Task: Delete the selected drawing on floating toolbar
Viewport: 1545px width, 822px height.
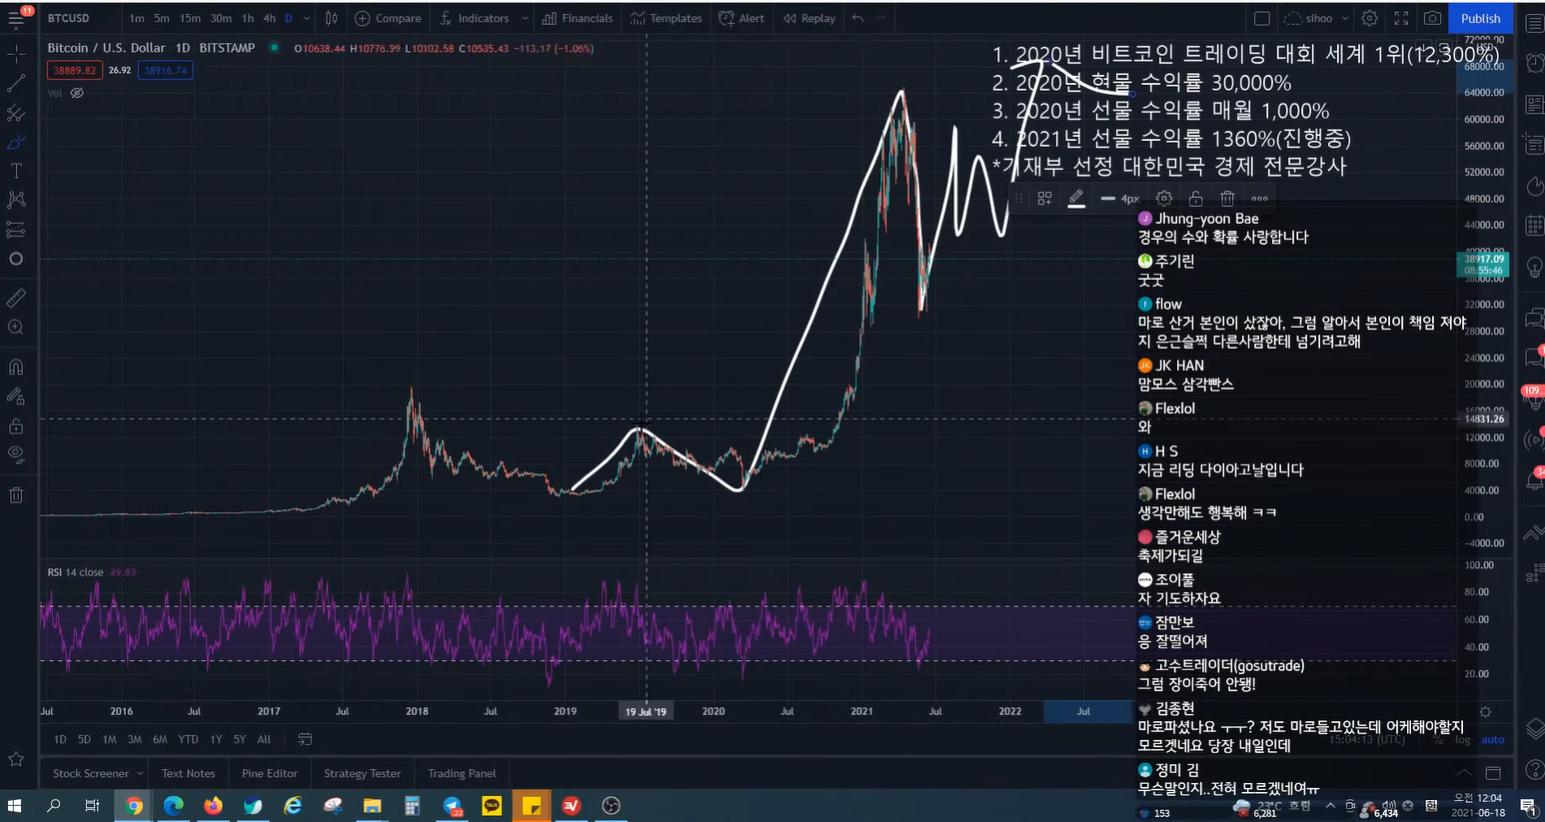Action: [1227, 198]
